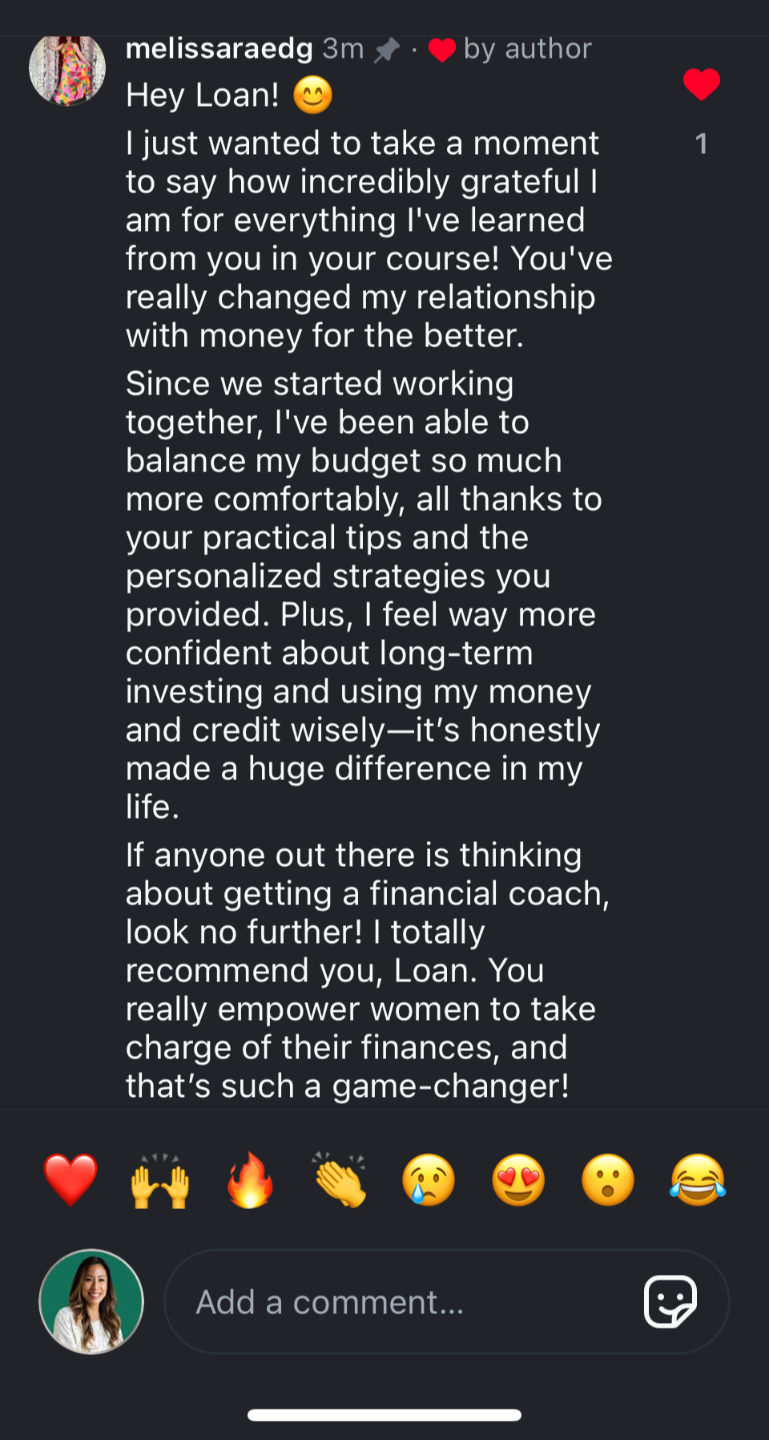Screen dimensions: 769x1440
Task: Click the pin icon beside the timestamp
Action: (387, 50)
